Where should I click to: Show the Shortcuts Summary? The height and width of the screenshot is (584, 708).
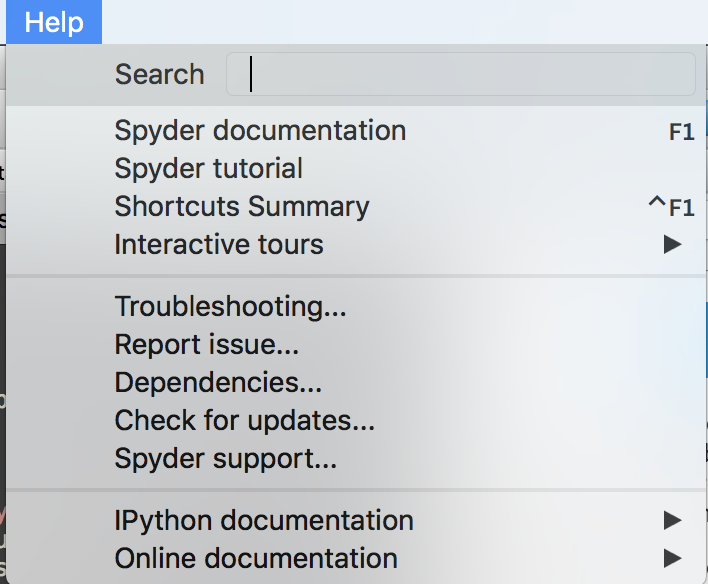pyautogui.click(x=356, y=207)
